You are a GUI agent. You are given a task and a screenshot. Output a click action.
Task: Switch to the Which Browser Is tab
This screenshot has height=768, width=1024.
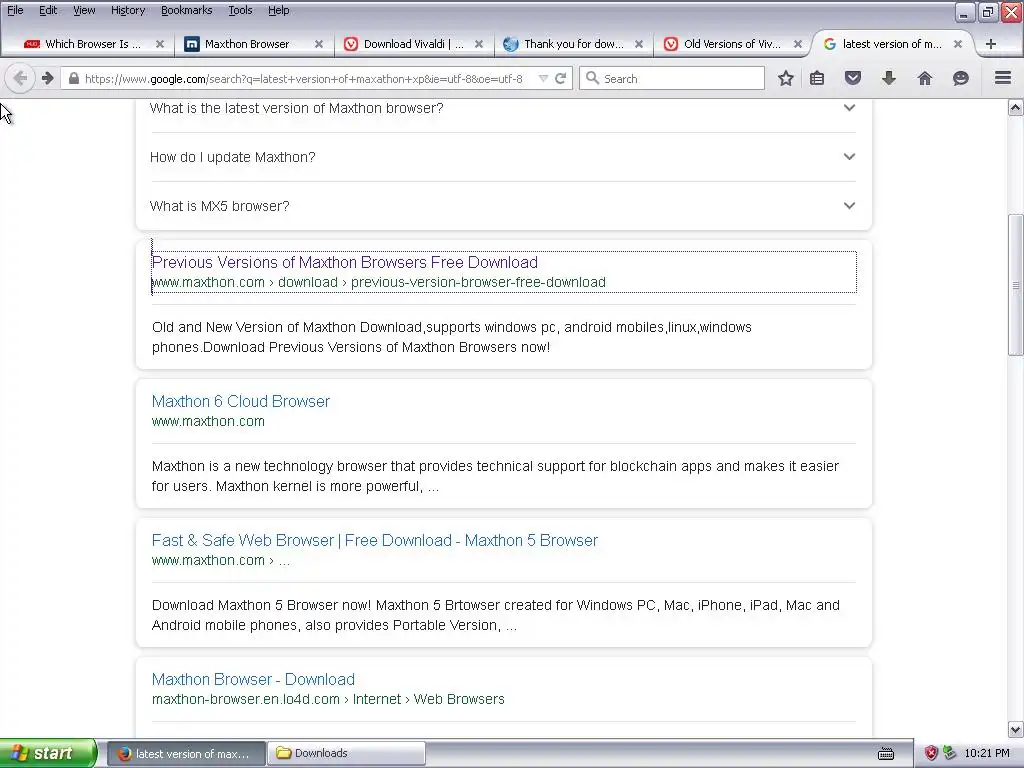click(93, 44)
